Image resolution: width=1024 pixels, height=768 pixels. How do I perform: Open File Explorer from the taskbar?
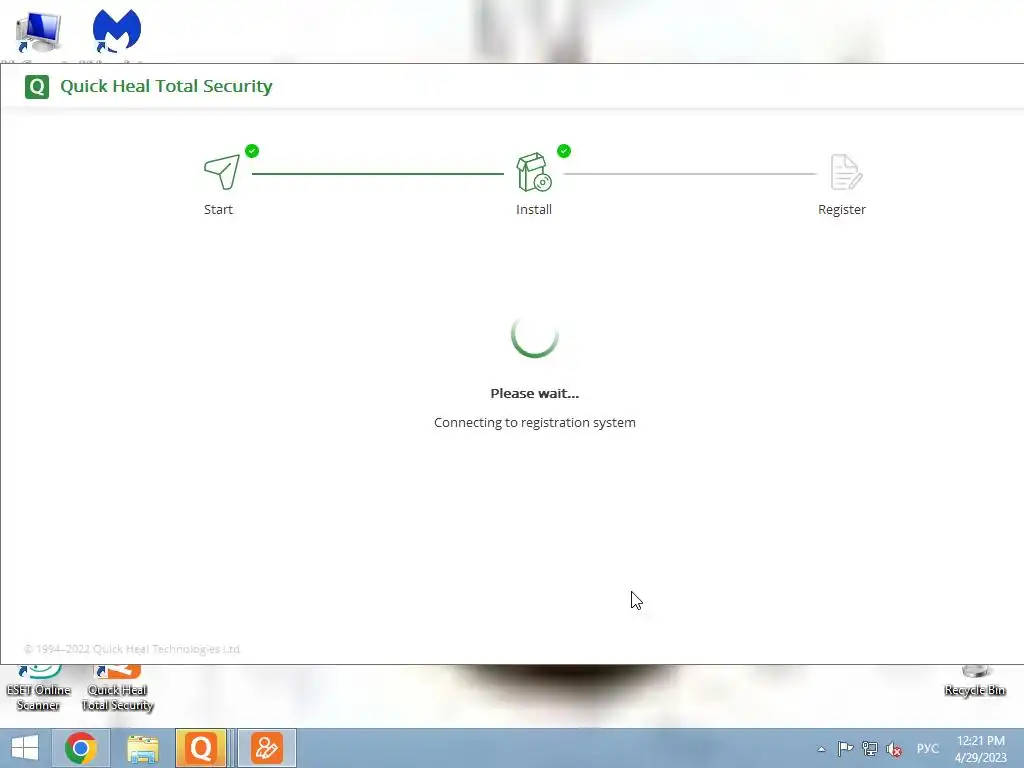[143, 748]
